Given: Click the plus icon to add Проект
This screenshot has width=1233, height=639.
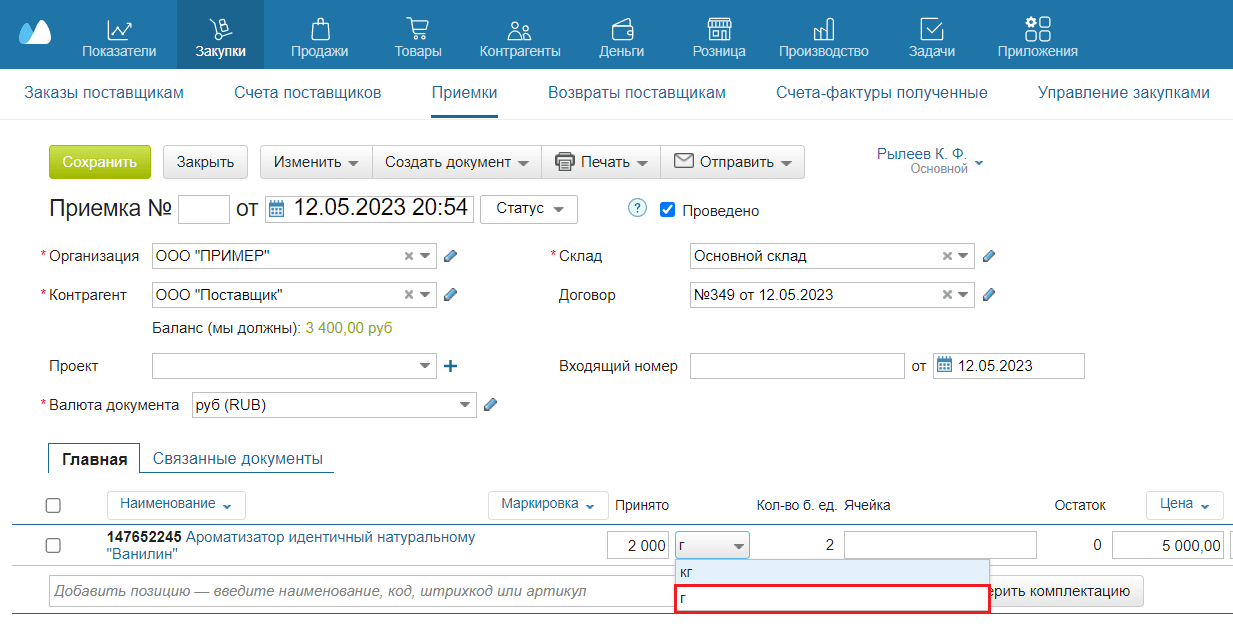Looking at the screenshot, I should tap(450, 366).
